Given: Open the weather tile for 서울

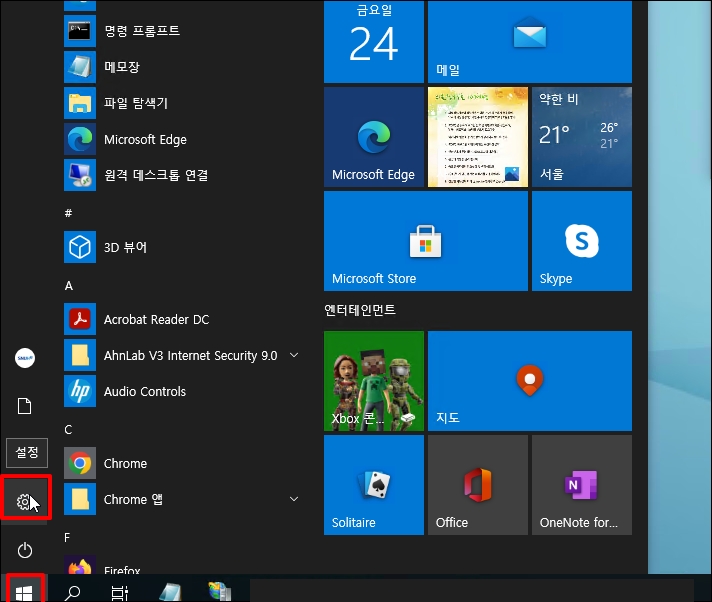Looking at the screenshot, I should pos(582,137).
